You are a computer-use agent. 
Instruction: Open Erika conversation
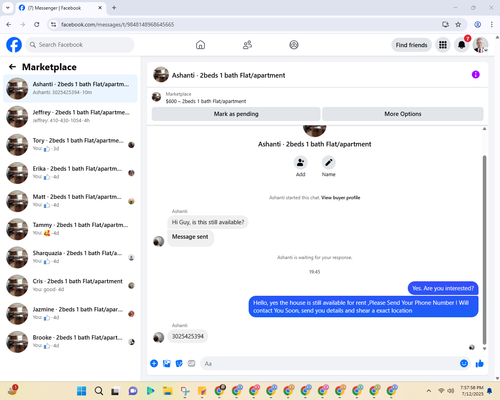pos(70,173)
